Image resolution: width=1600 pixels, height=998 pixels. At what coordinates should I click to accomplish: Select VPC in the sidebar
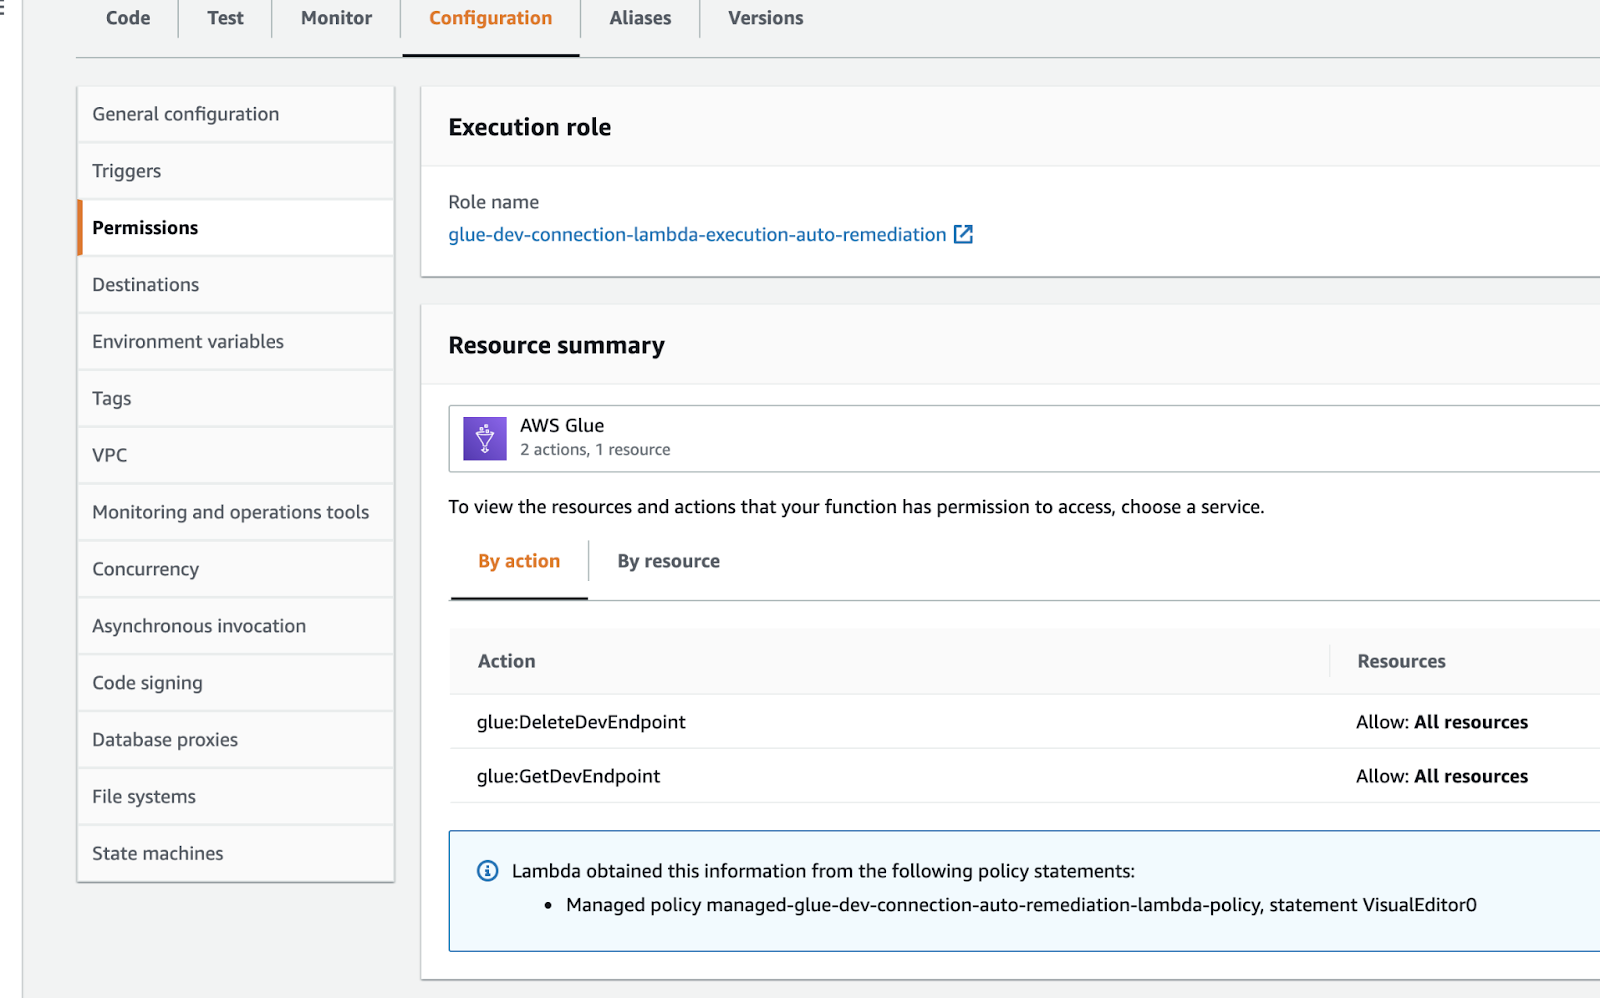point(110,455)
